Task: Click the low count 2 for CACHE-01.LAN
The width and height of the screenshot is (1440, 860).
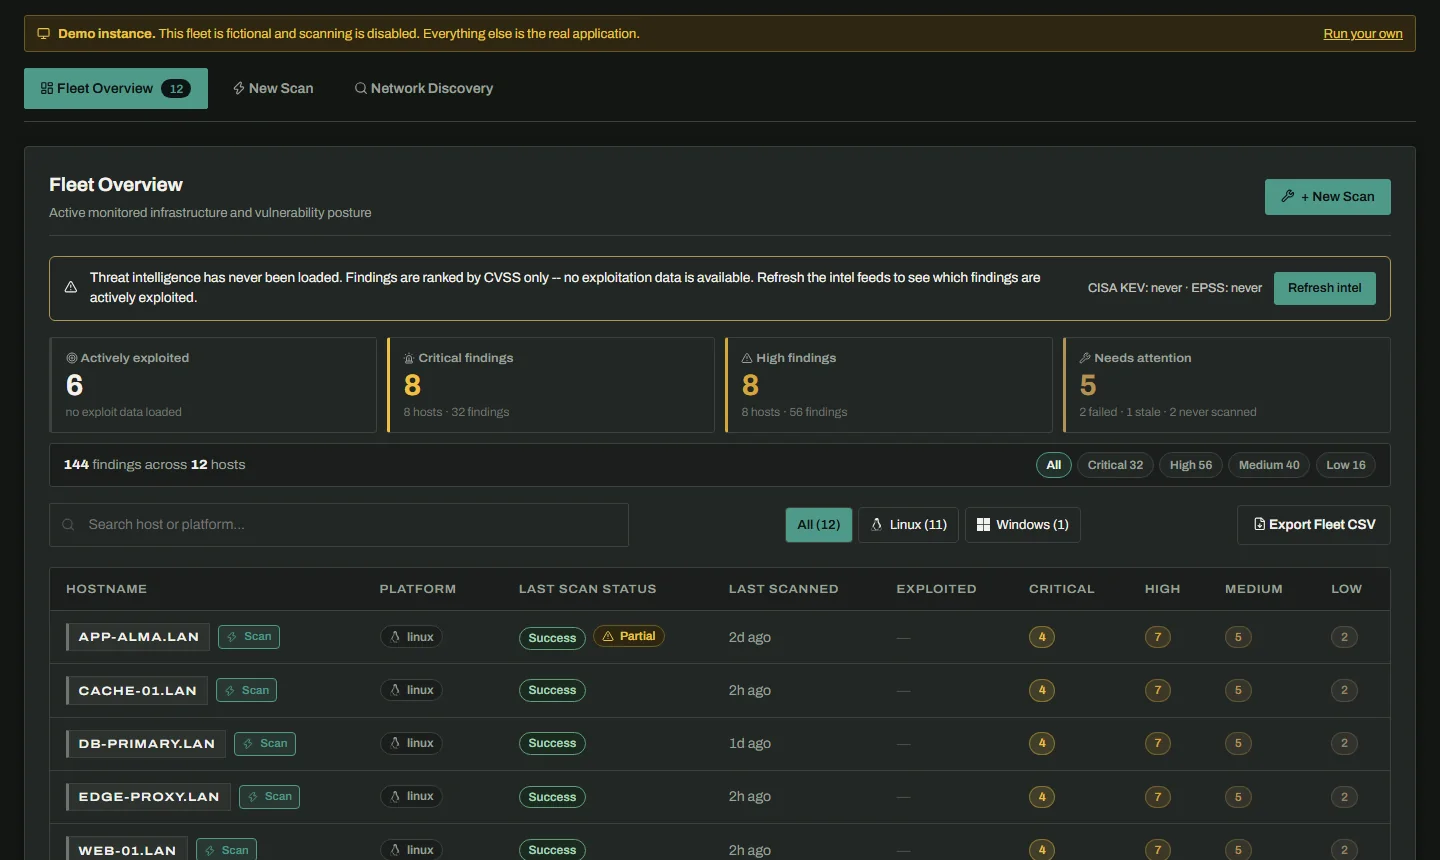Action: coord(1344,690)
